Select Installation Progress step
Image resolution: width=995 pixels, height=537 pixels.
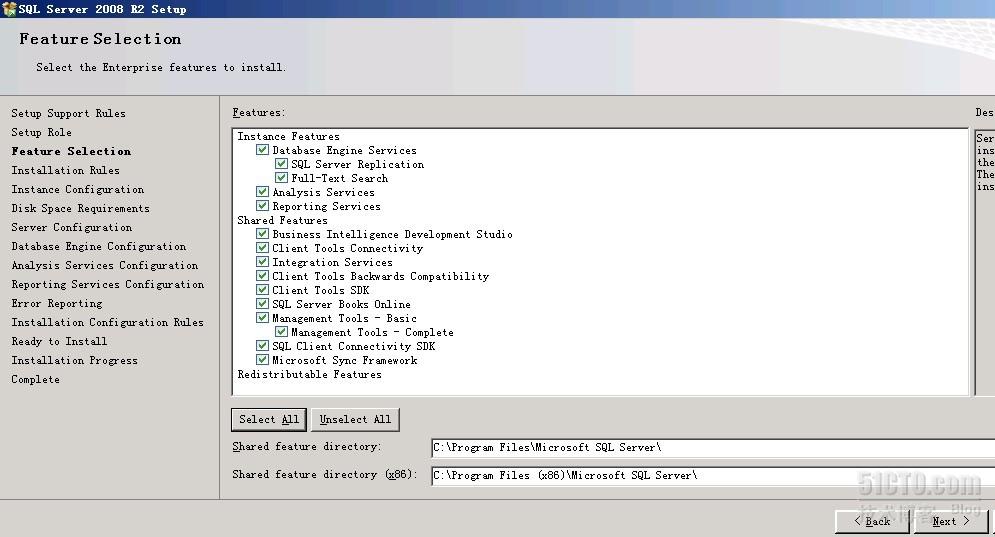(74, 361)
